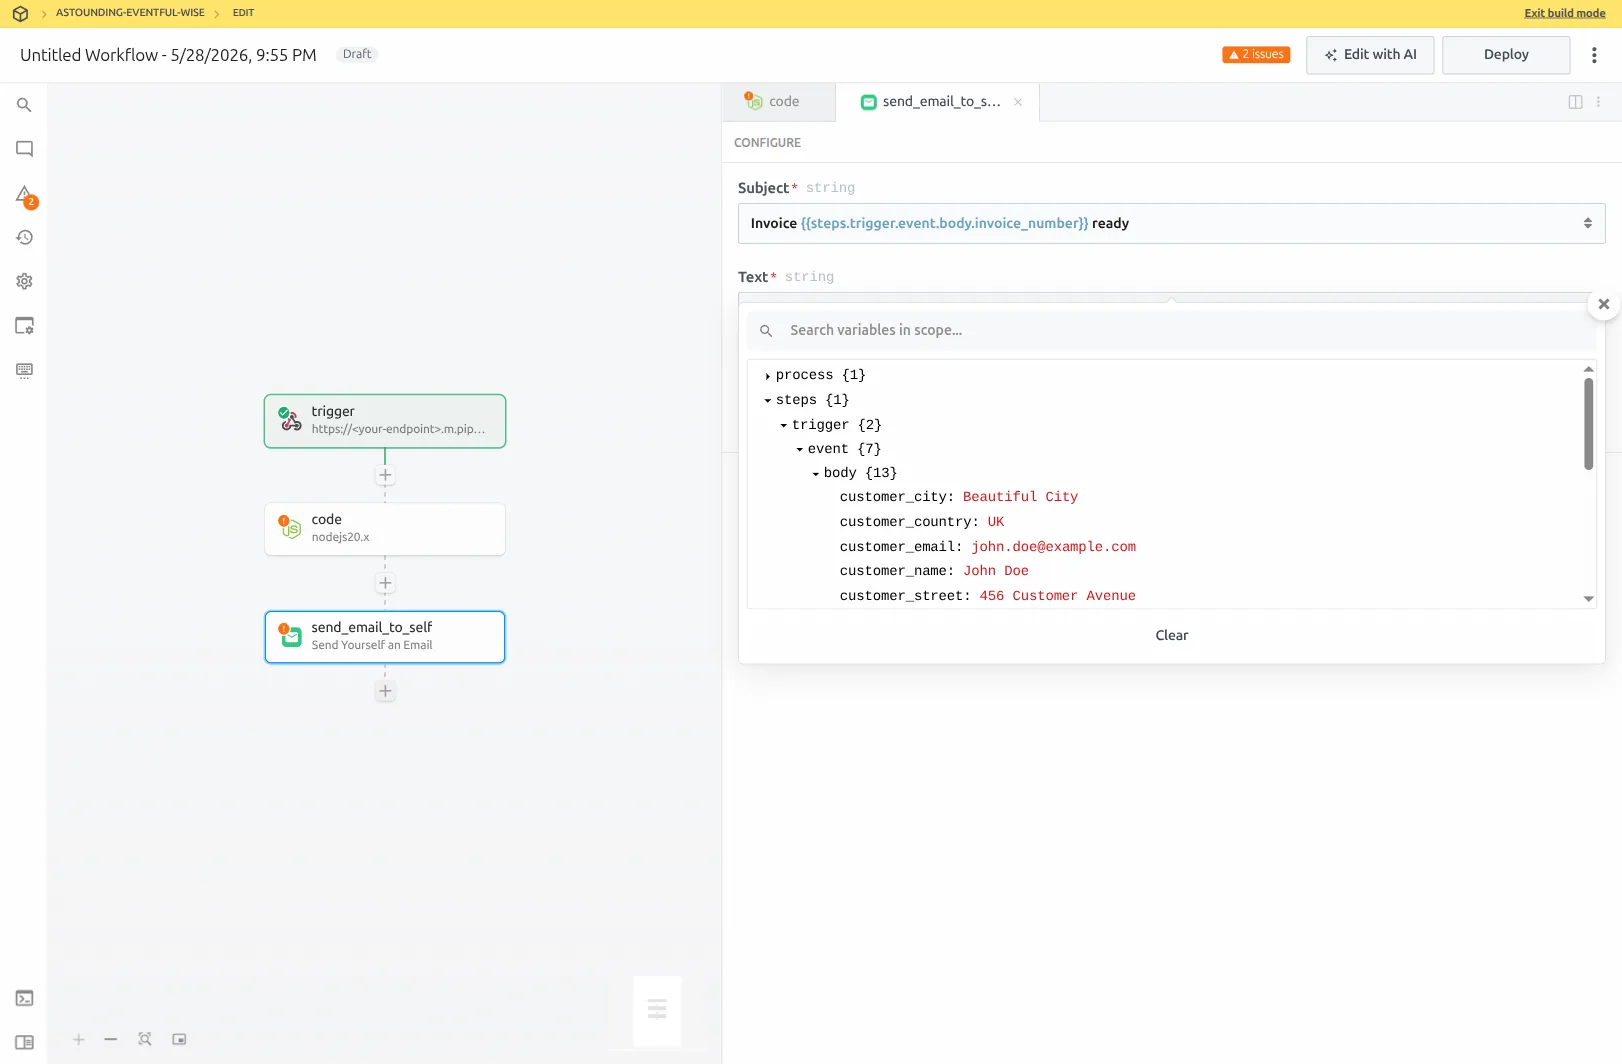Click Exit build mode link
Viewport: 1622px width, 1064px height.
click(1564, 13)
